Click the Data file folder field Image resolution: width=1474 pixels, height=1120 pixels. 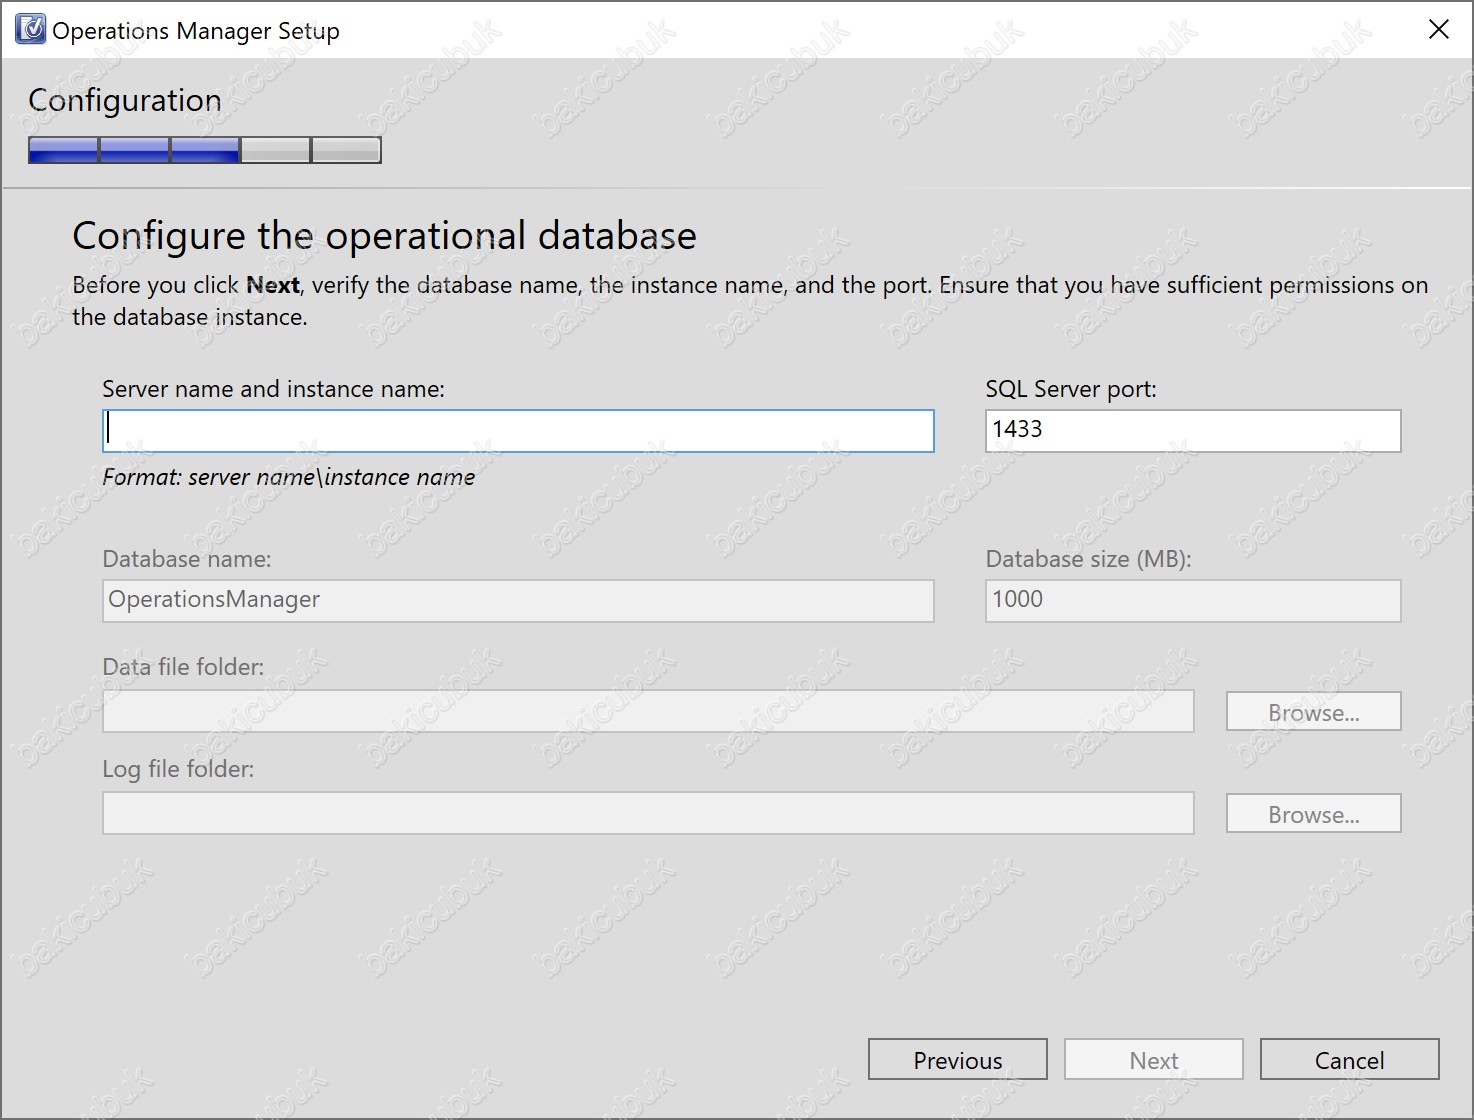pyautogui.click(x=648, y=711)
